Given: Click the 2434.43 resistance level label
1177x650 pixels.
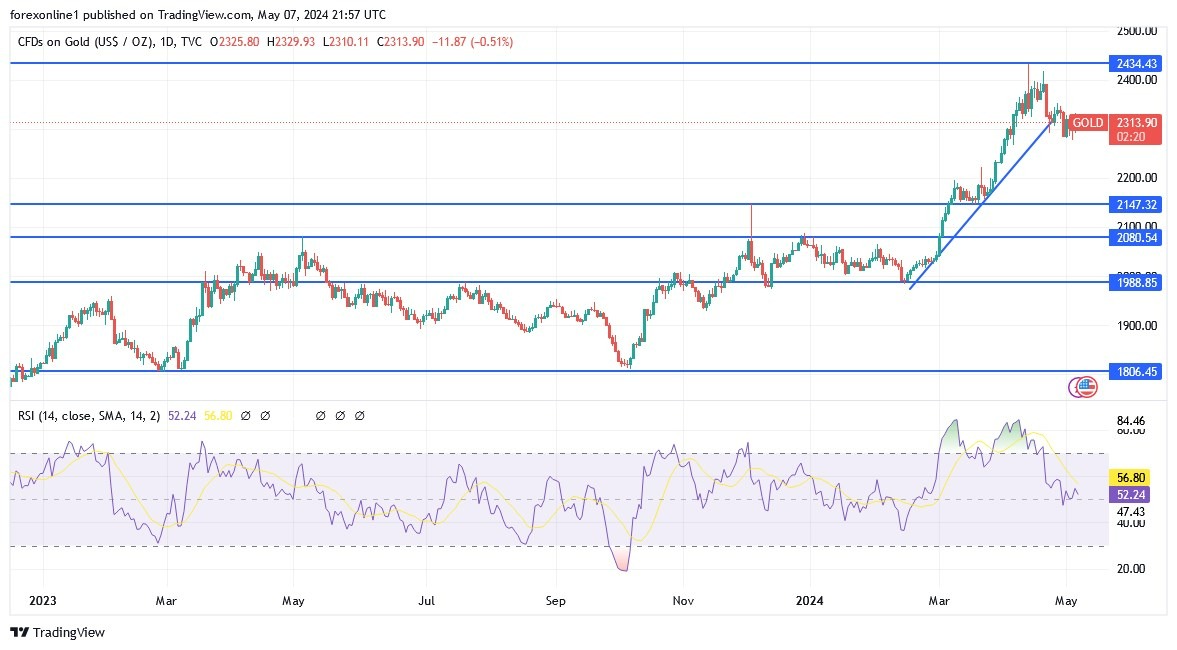Looking at the screenshot, I should click(x=1137, y=62).
